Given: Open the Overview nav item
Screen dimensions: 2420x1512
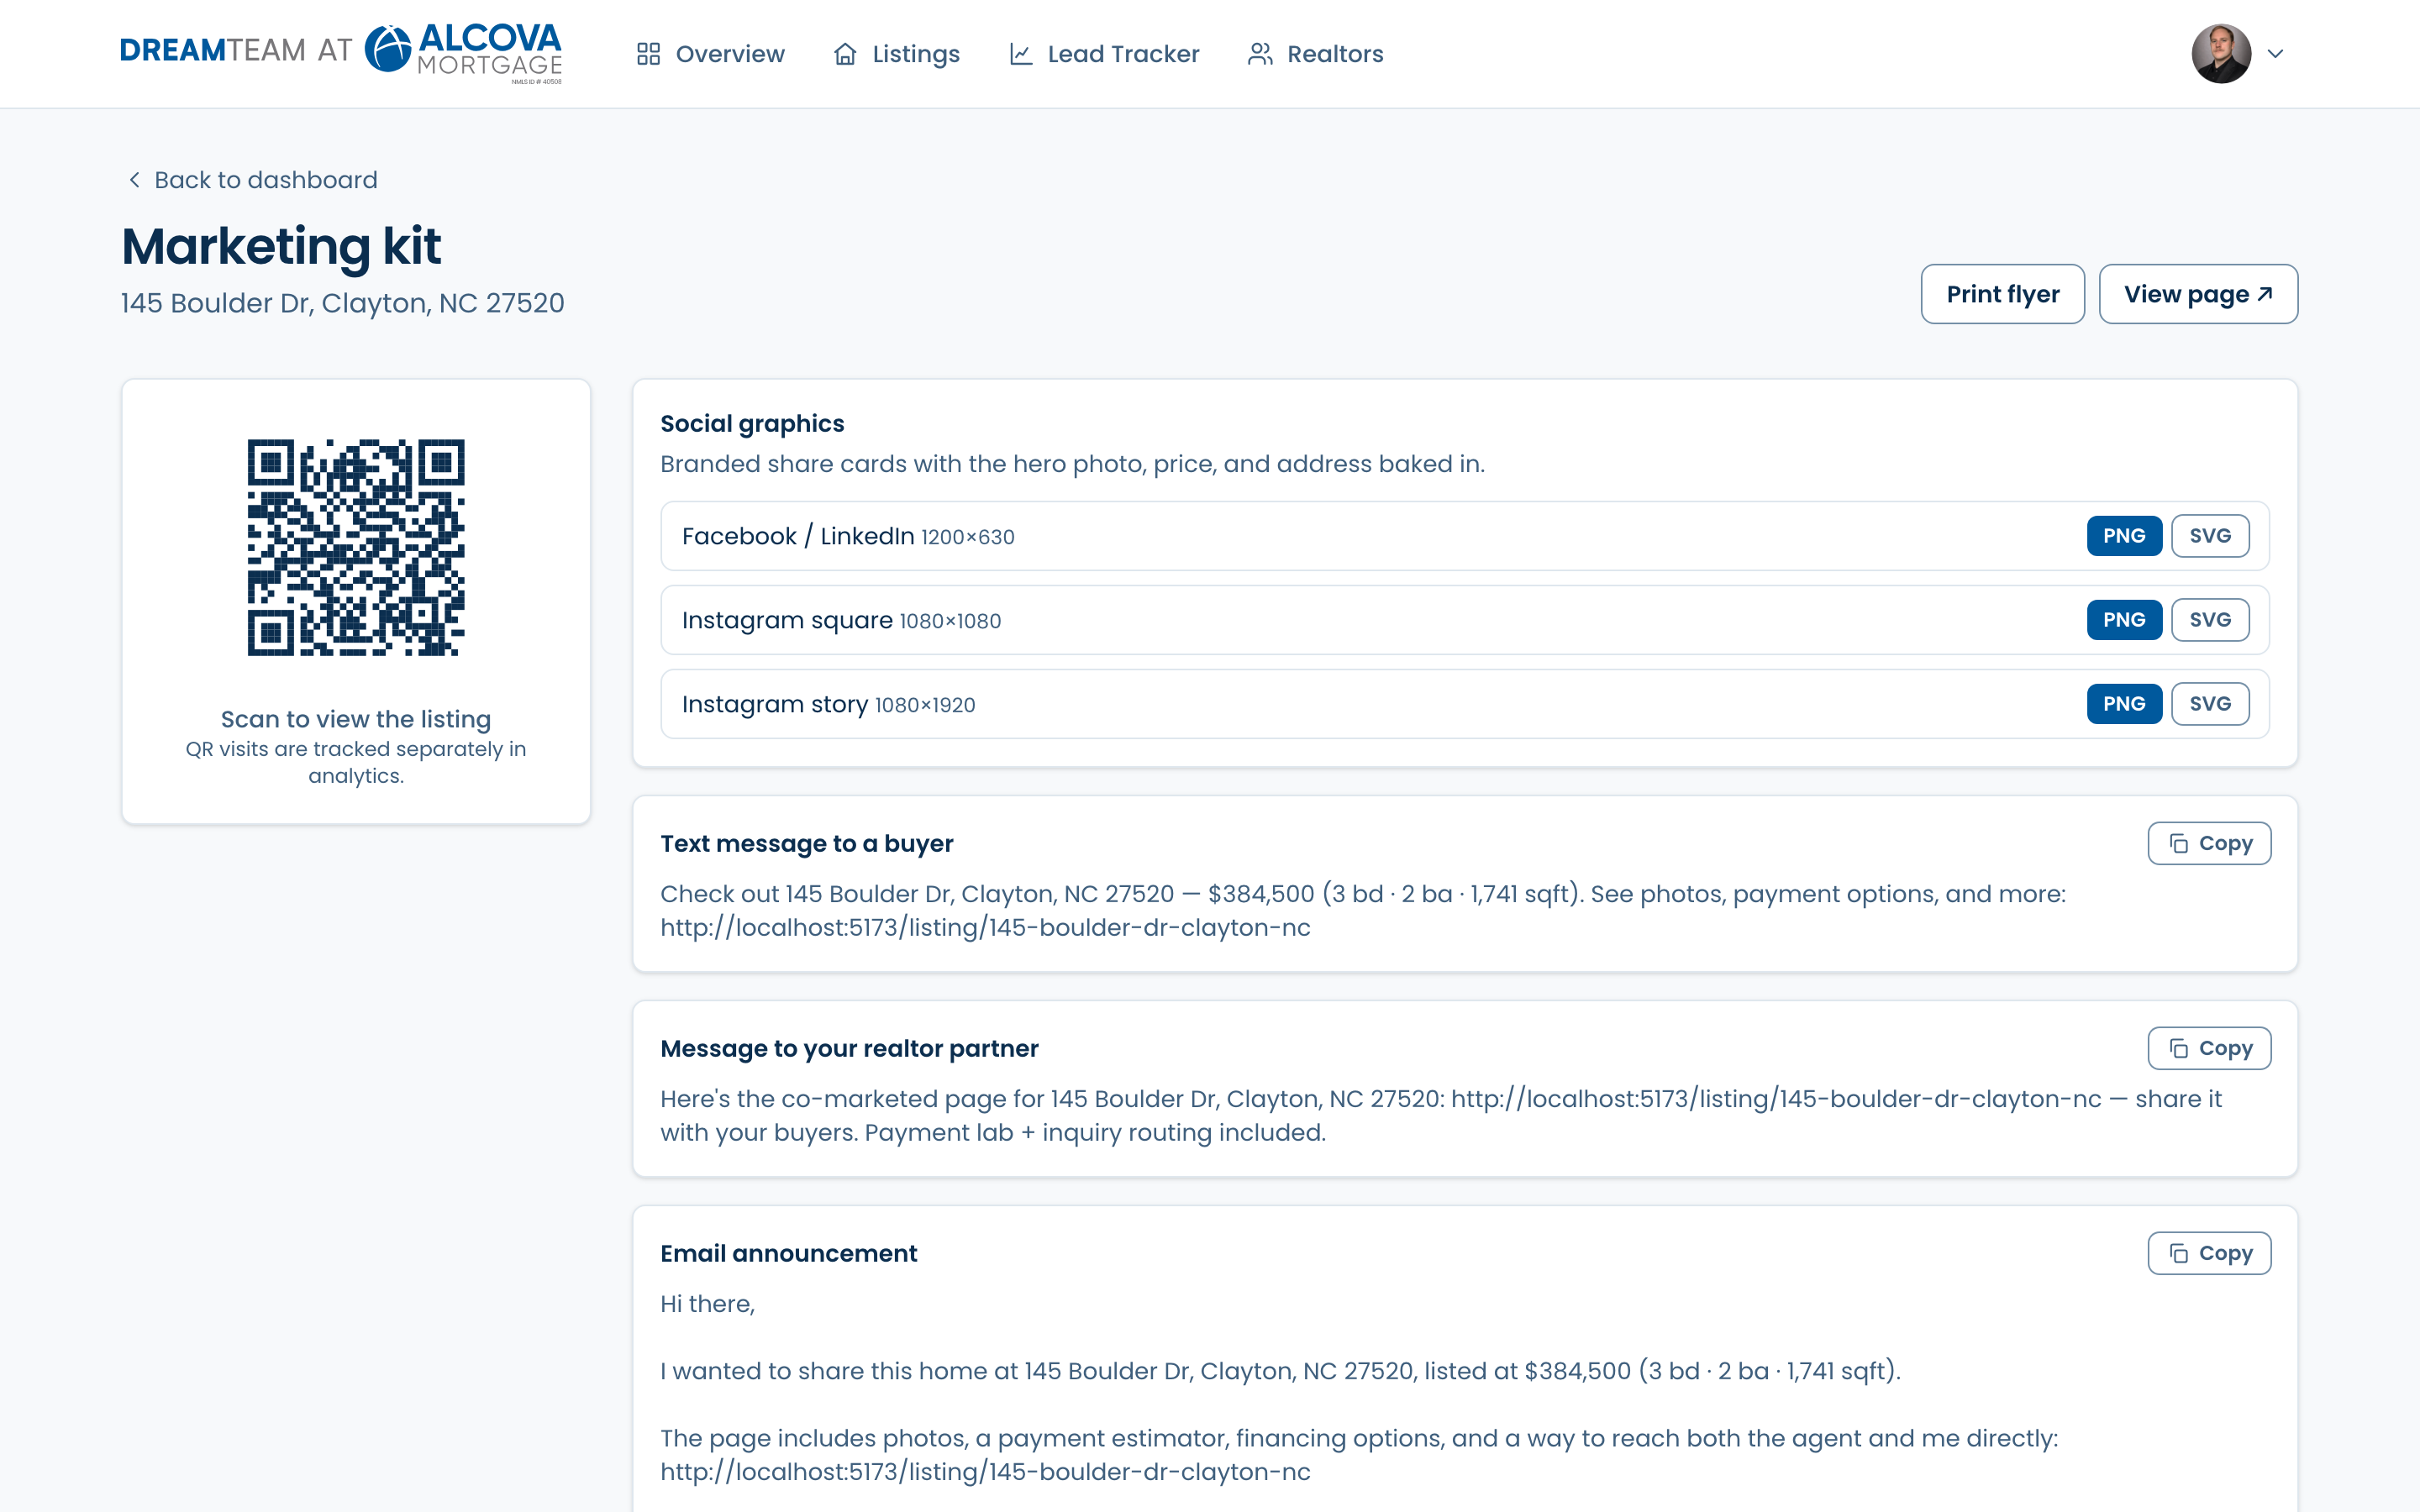Looking at the screenshot, I should (x=710, y=54).
